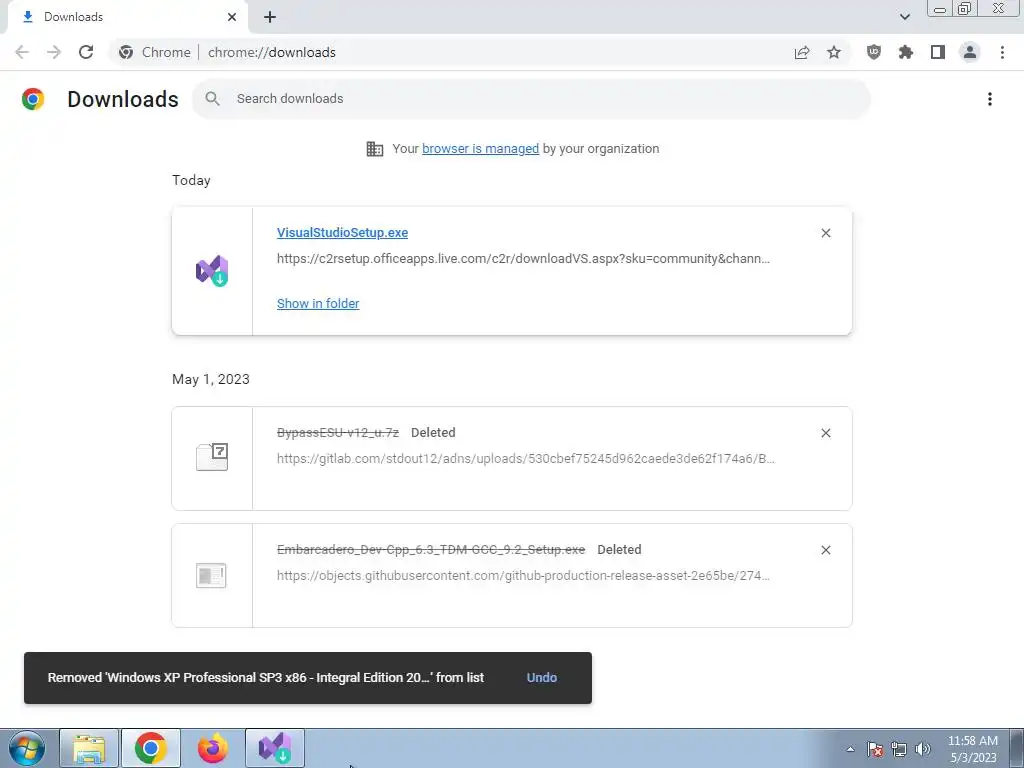Open the network status tray icon
The height and width of the screenshot is (768, 1024).
(x=899, y=749)
